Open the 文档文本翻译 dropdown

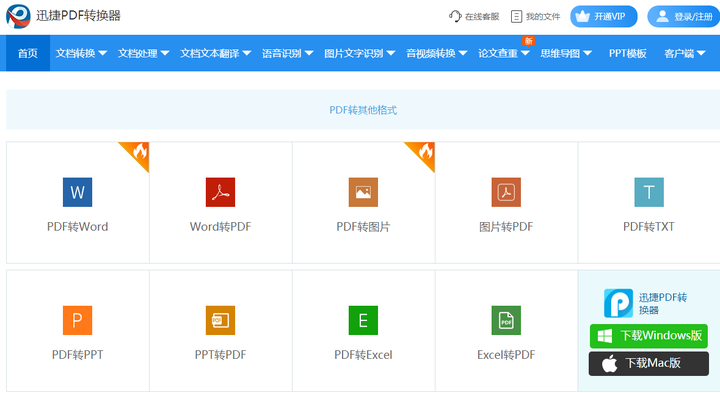tap(215, 53)
